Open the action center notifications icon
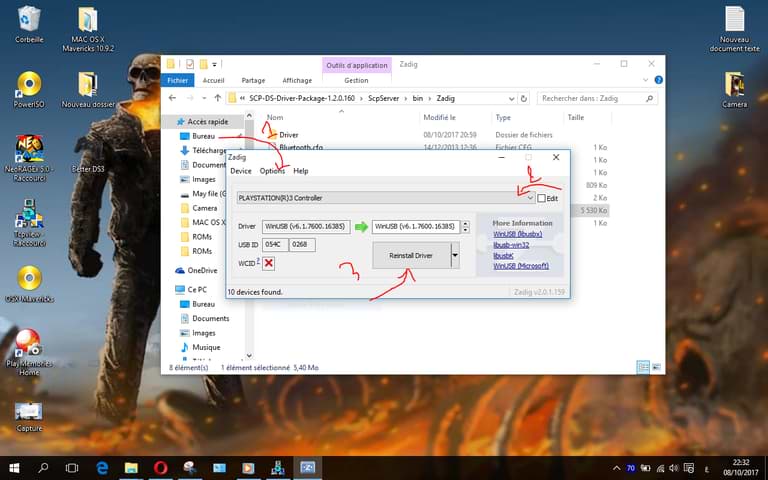Screen dimensions: 768x480 689,468
